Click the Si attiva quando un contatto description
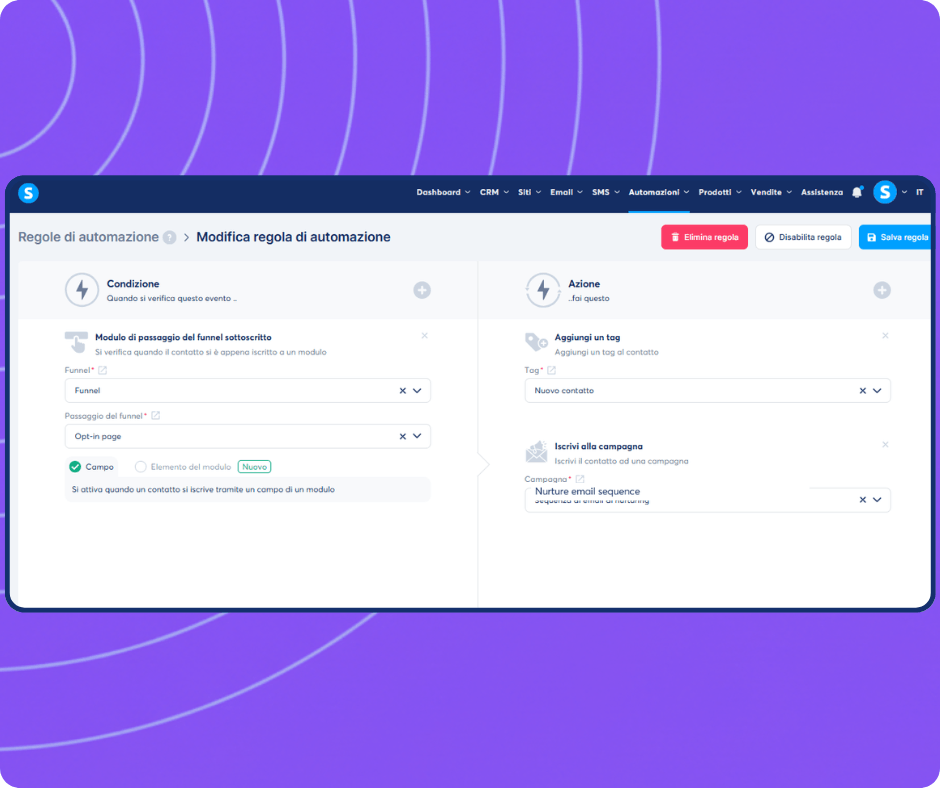Screen dimensions: 940x788 (203, 490)
